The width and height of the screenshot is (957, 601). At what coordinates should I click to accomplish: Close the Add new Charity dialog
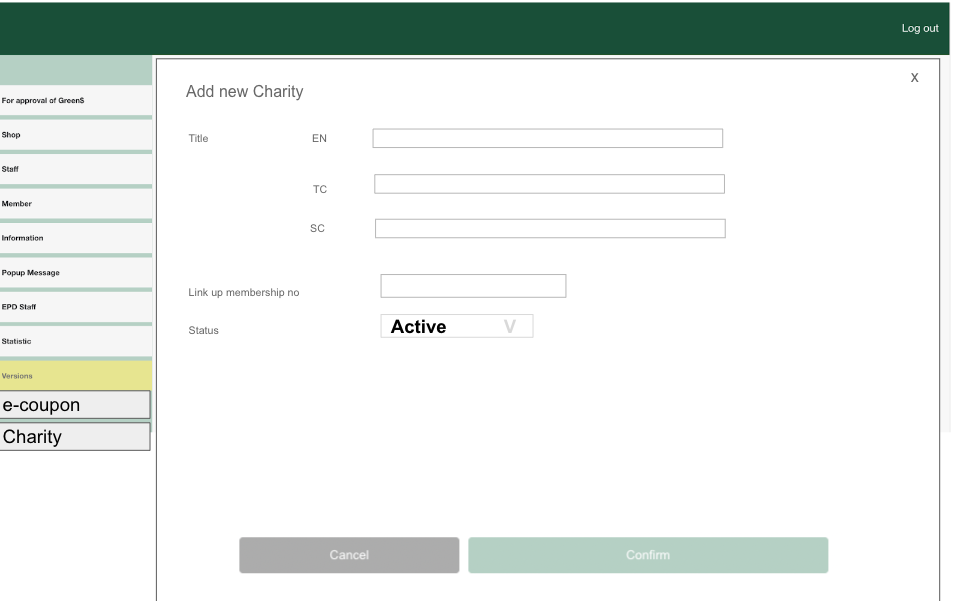click(x=914, y=78)
